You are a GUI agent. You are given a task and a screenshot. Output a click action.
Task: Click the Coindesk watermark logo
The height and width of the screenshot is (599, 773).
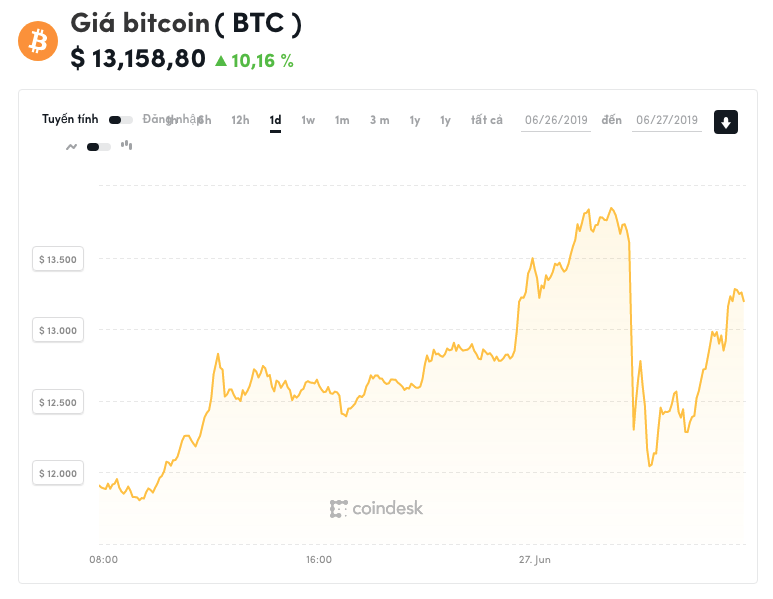(377, 509)
